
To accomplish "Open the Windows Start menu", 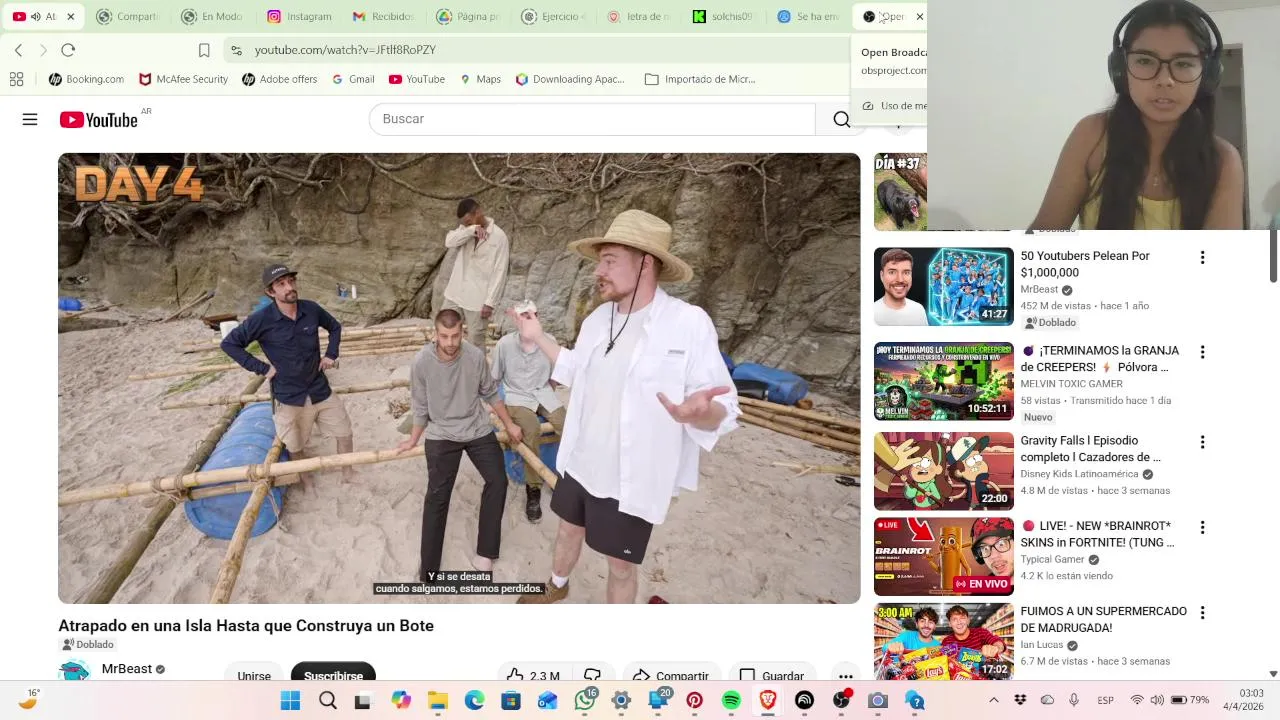I will [x=290, y=701].
